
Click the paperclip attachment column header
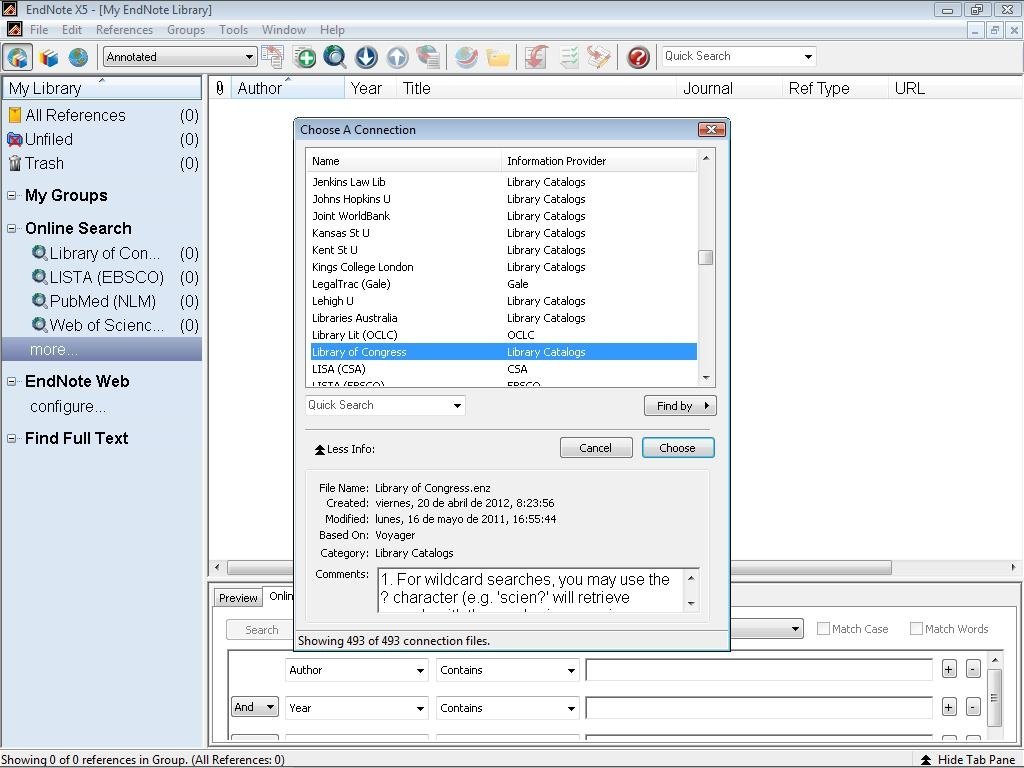(220, 88)
